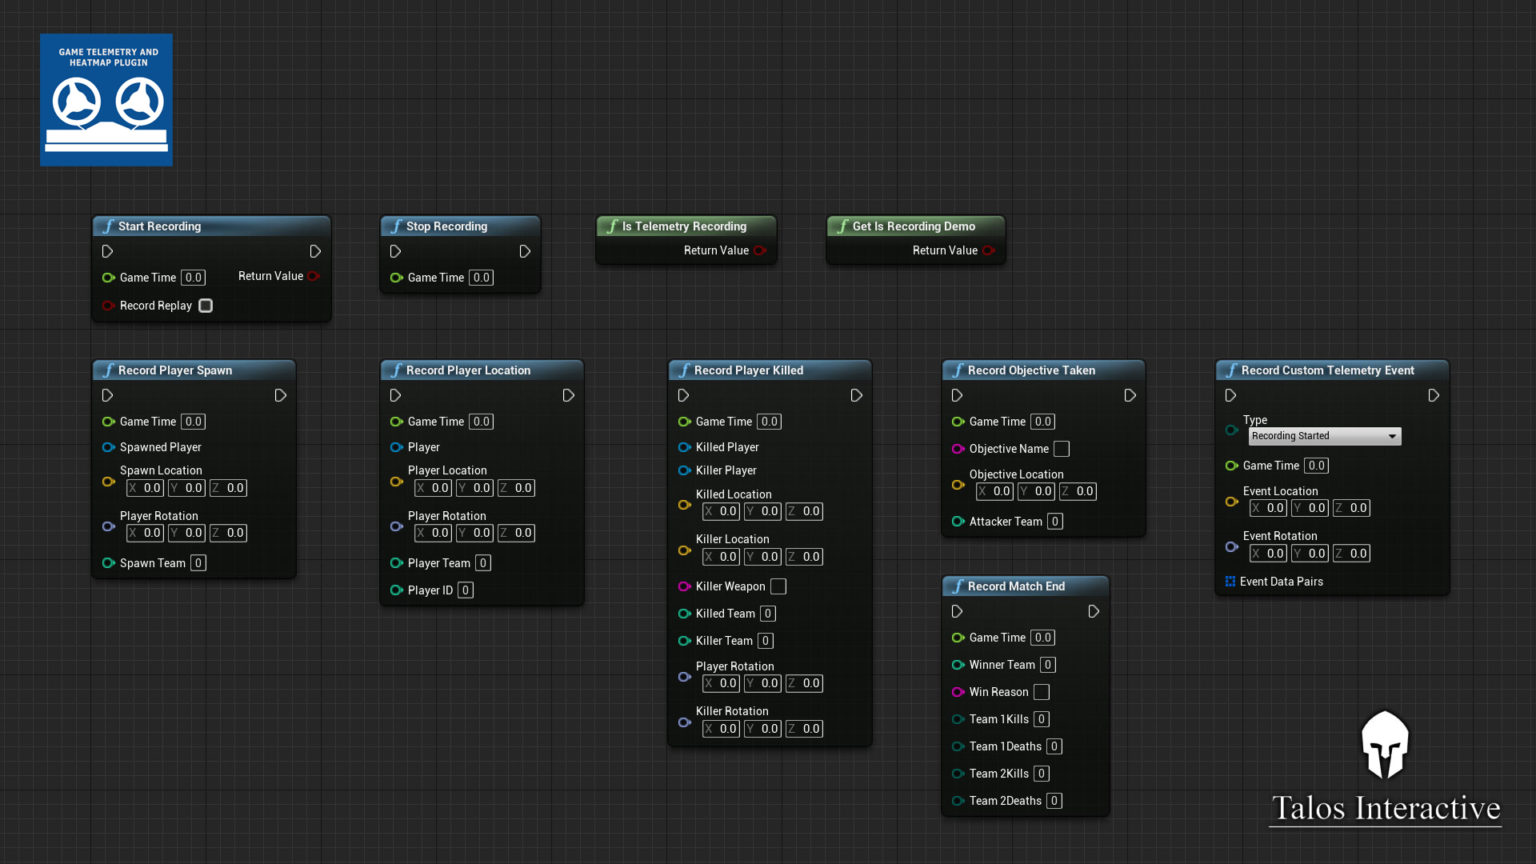Click the Record Objective Taken function icon
This screenshot has width=1536, height=864.
[958, 370]
